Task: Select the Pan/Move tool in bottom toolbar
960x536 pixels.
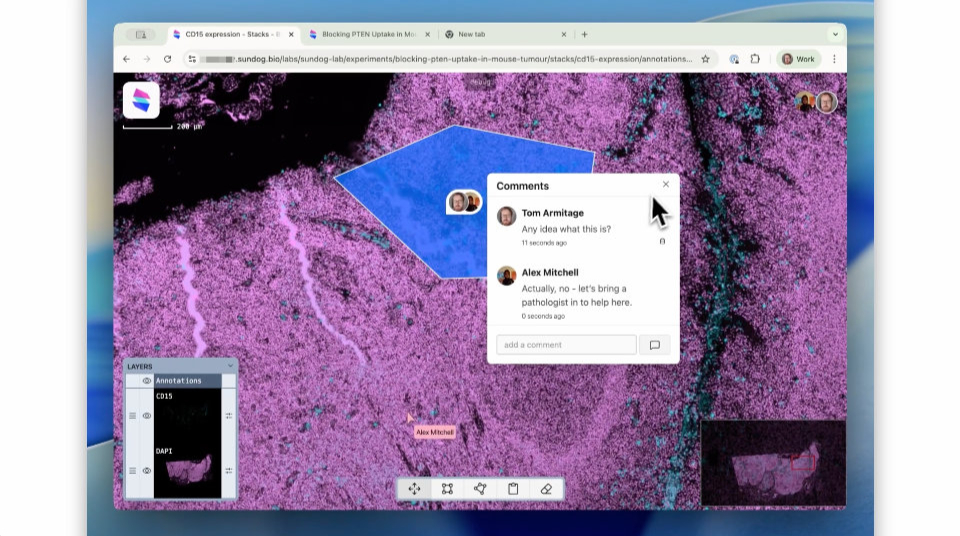Action: tap(414, 489)
